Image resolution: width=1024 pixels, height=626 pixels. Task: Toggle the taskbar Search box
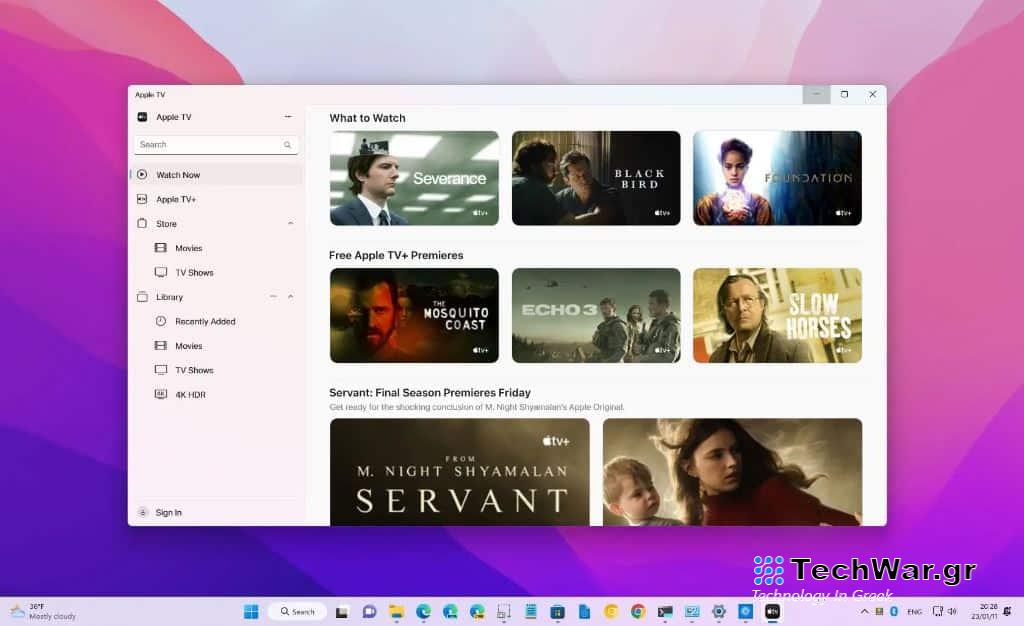pos(297,611)
